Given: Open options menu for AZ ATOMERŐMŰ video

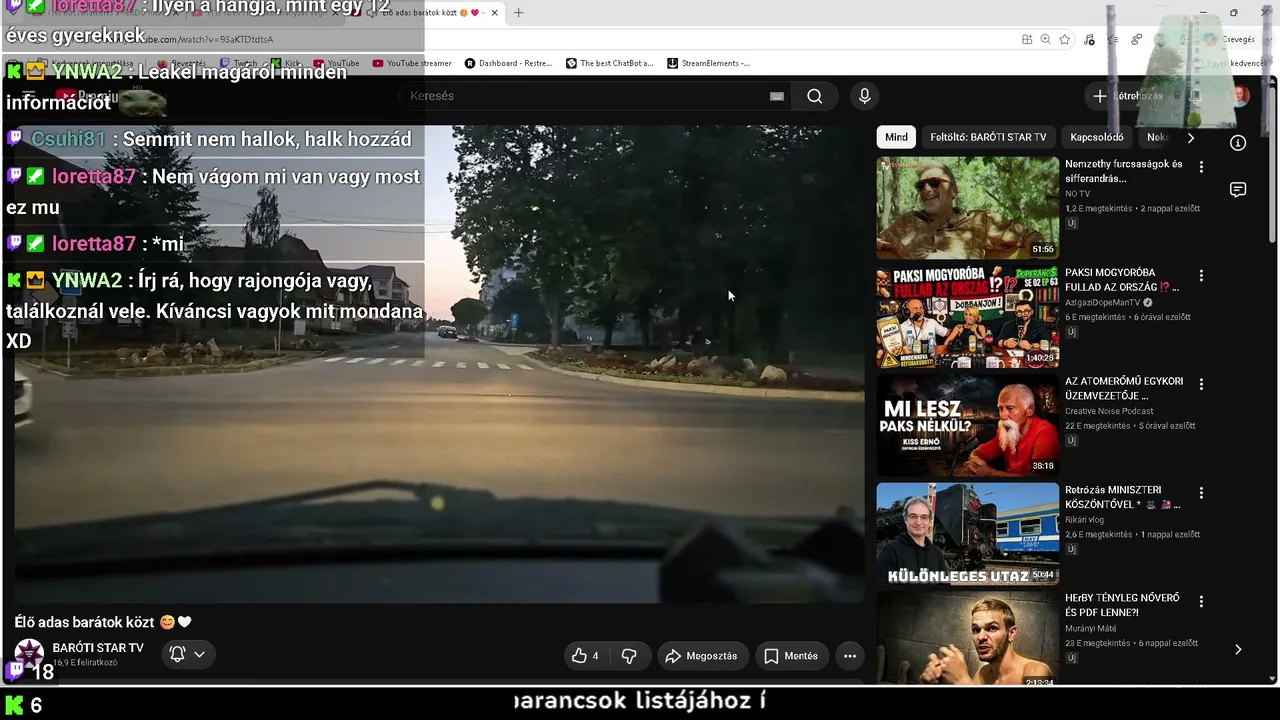Looking at the screenshot, I should click(x=1201, y=384).
